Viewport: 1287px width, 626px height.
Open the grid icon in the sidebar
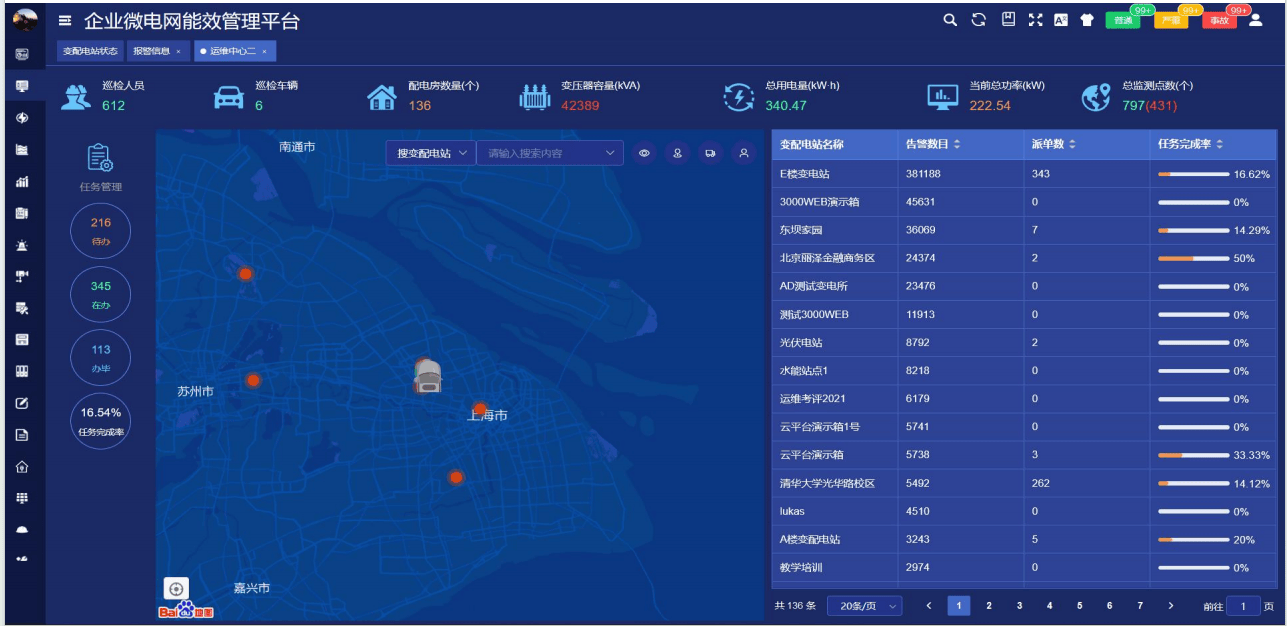coord(22,497)
